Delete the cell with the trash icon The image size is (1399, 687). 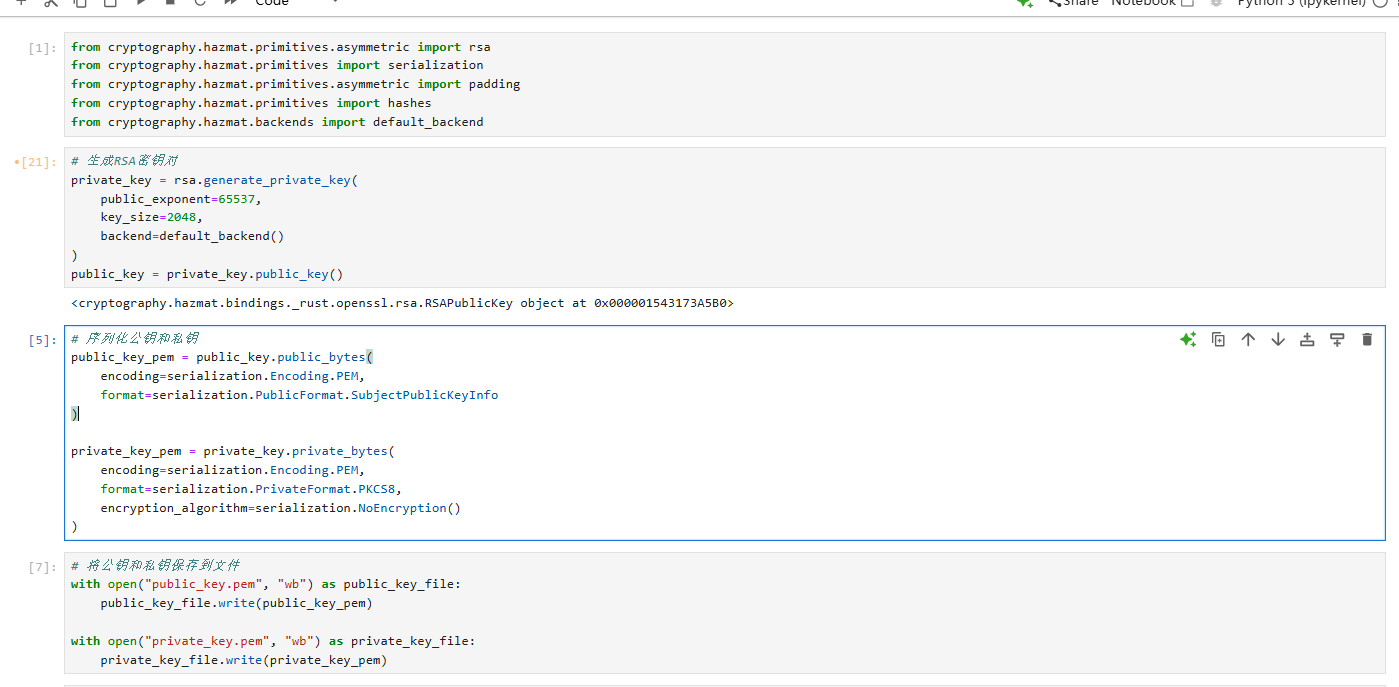(1367, 339)
